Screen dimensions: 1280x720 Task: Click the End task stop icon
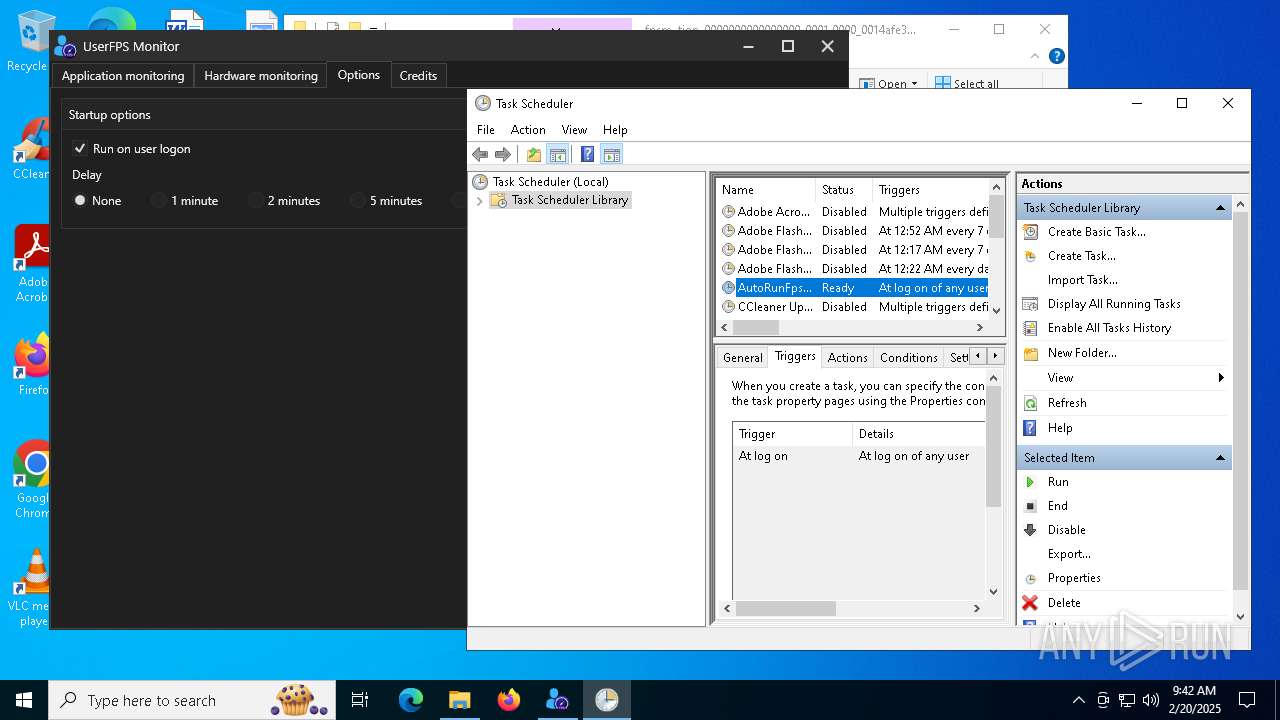[1031, 506]
